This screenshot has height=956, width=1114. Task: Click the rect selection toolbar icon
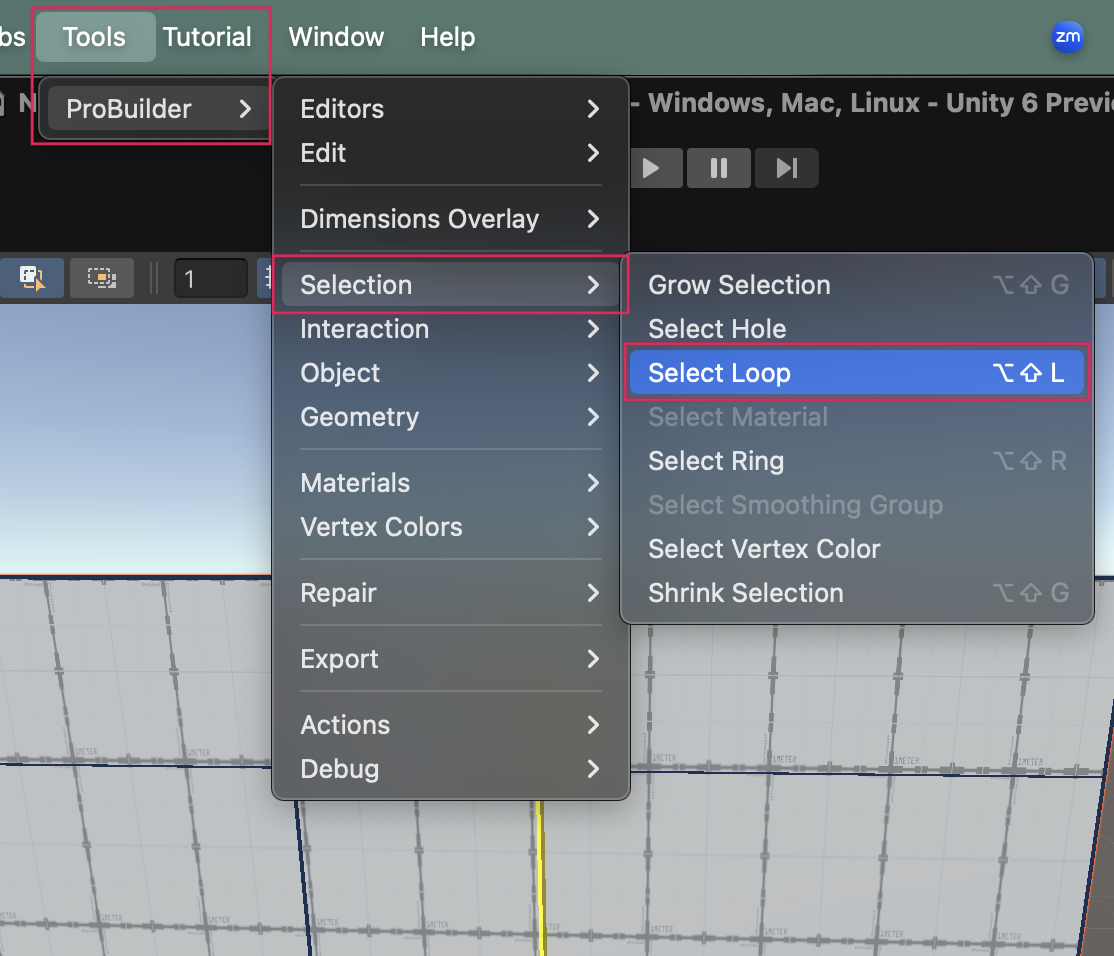pyautogui.click(x=102, y=278)
